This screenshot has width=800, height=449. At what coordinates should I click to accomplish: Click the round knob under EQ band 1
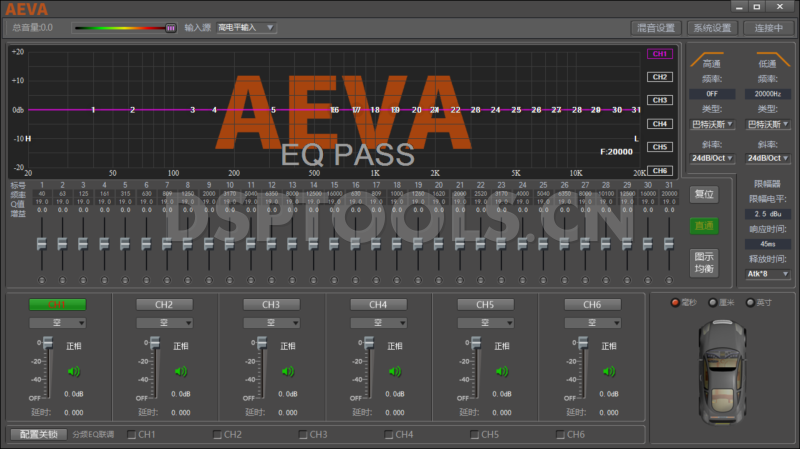tap(42, 280)
